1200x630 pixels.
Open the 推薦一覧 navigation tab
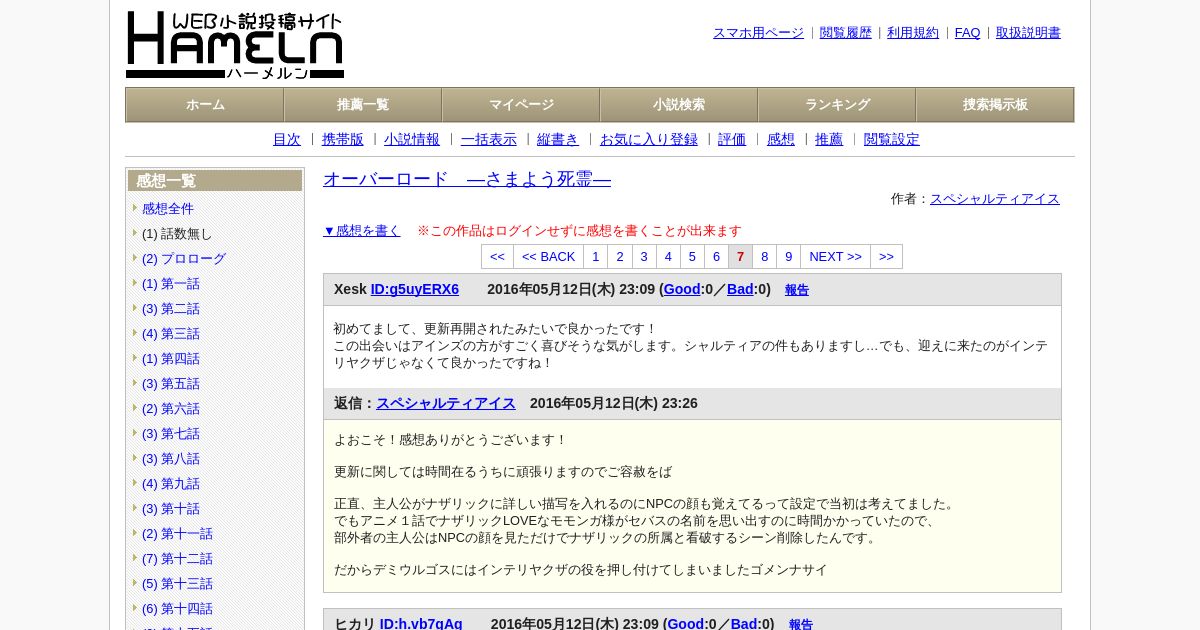pos(363,105)
